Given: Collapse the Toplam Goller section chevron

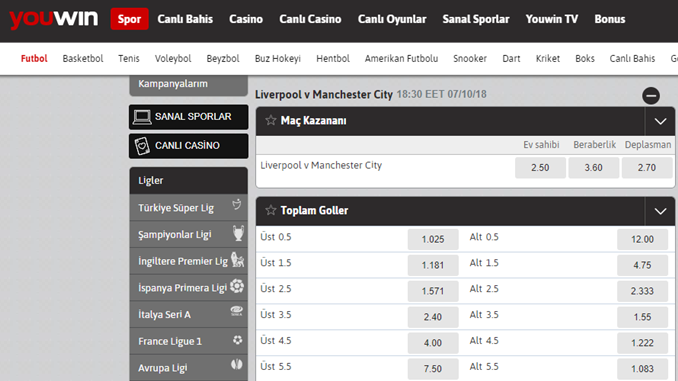Looking at the screenshot, I should coord(660,211).
